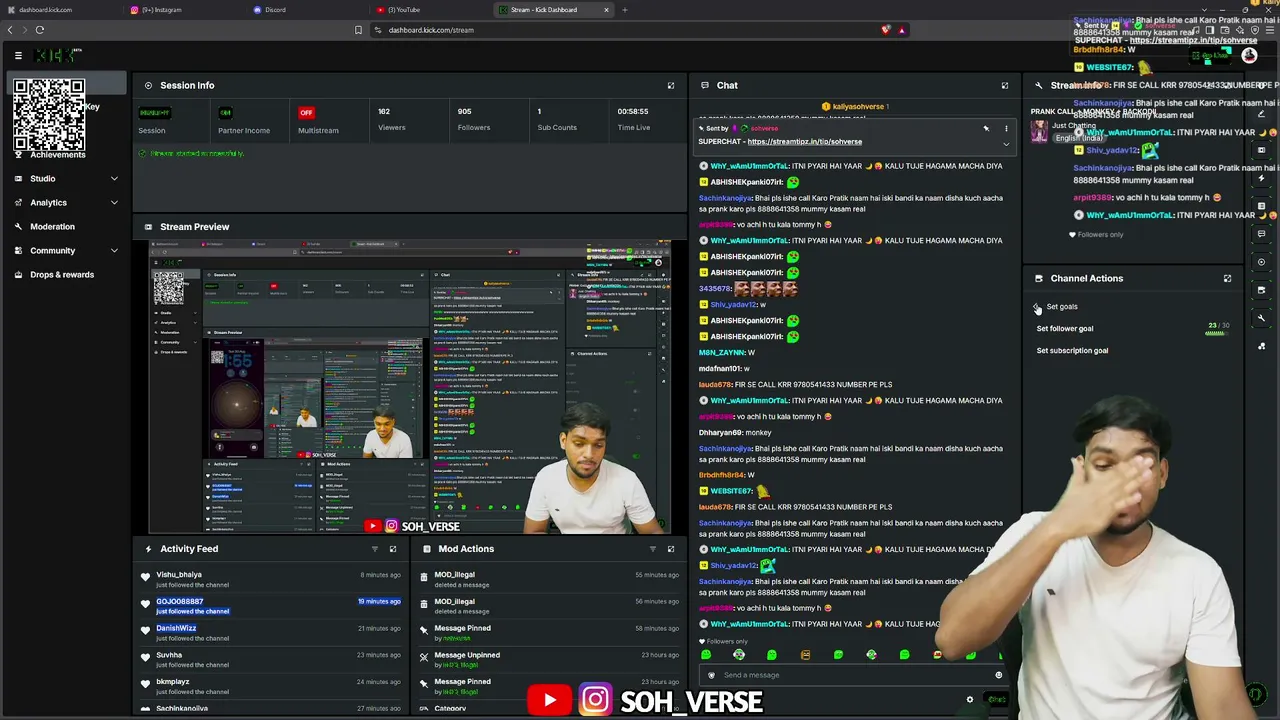The width and height of the screenshot is (1280, 720).
Task: Expand the Mod Actions panel
Action: [671, 549]
